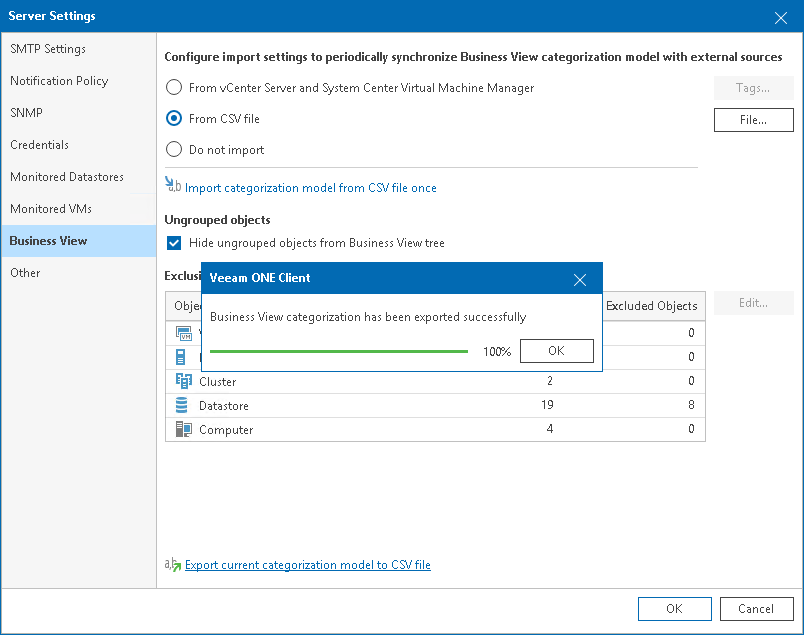This screenshot has height=635, width=804.
Task: Click the import CSV icon
Action: click(x=173, y=185)
